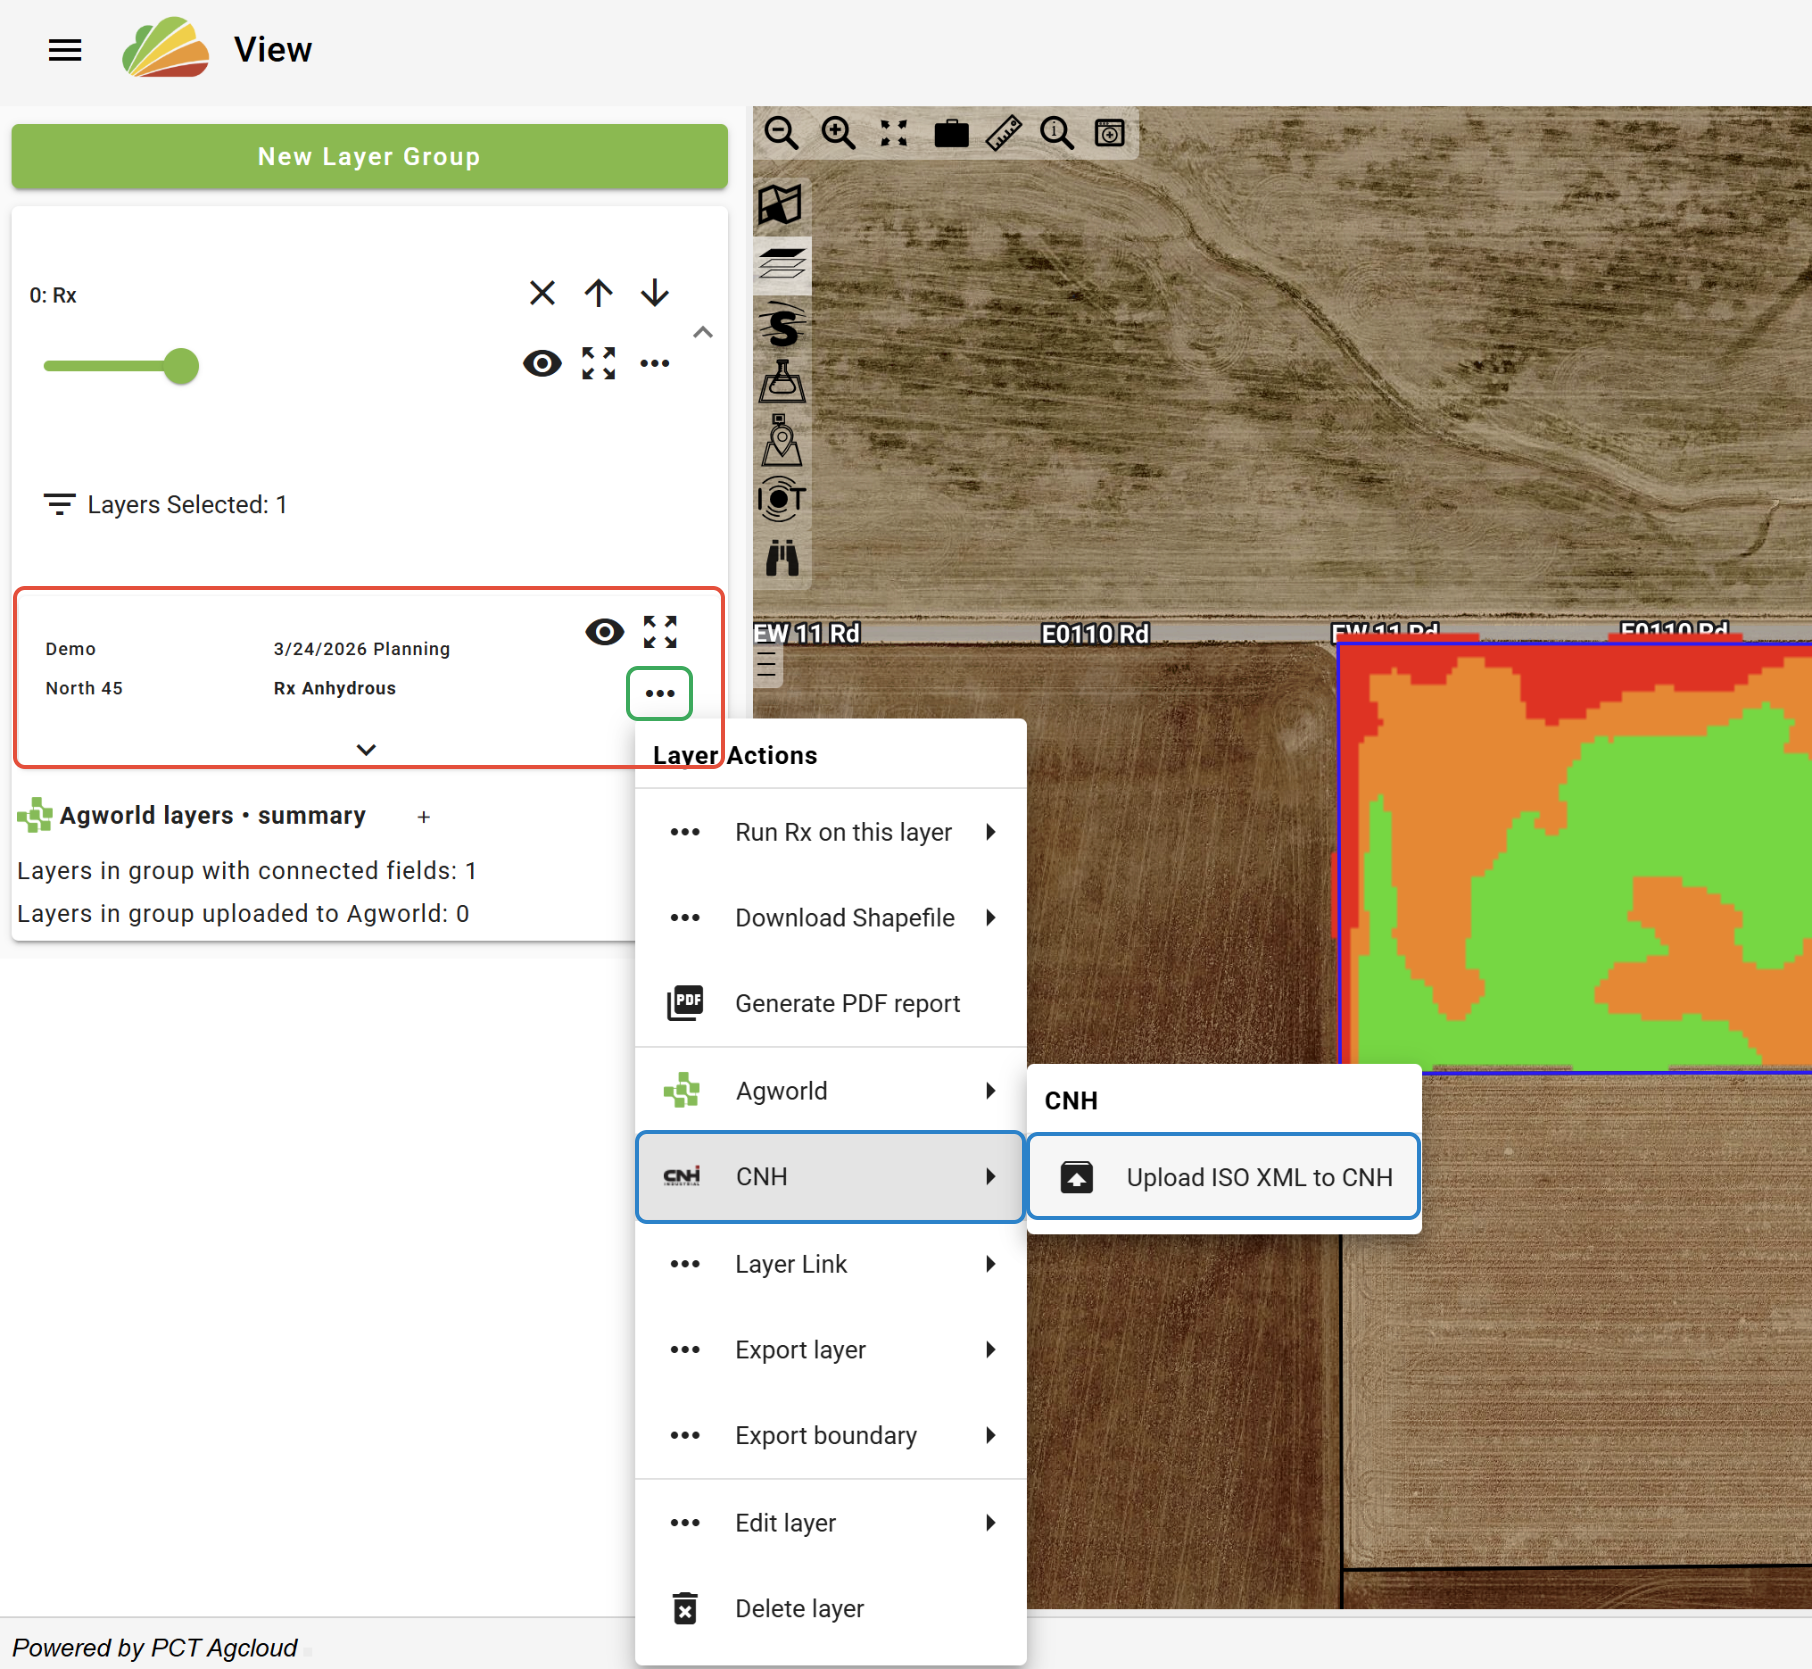Click the View page title

(273, 50)
